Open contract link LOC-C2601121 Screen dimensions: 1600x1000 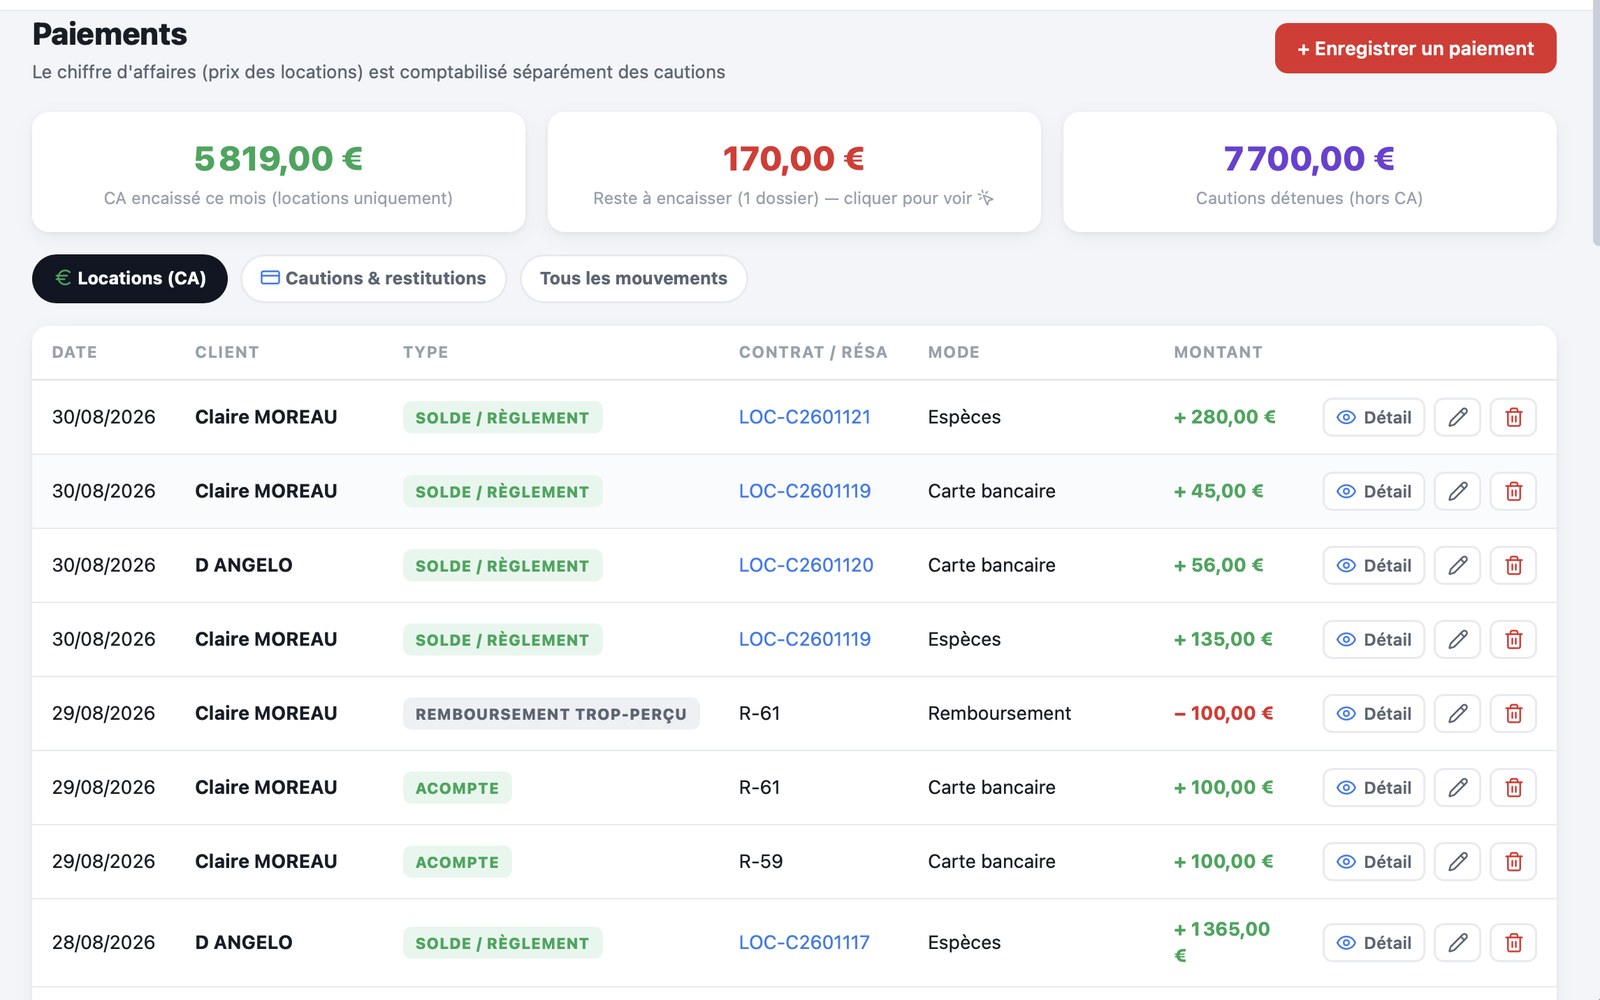click(x=805, y=417)
